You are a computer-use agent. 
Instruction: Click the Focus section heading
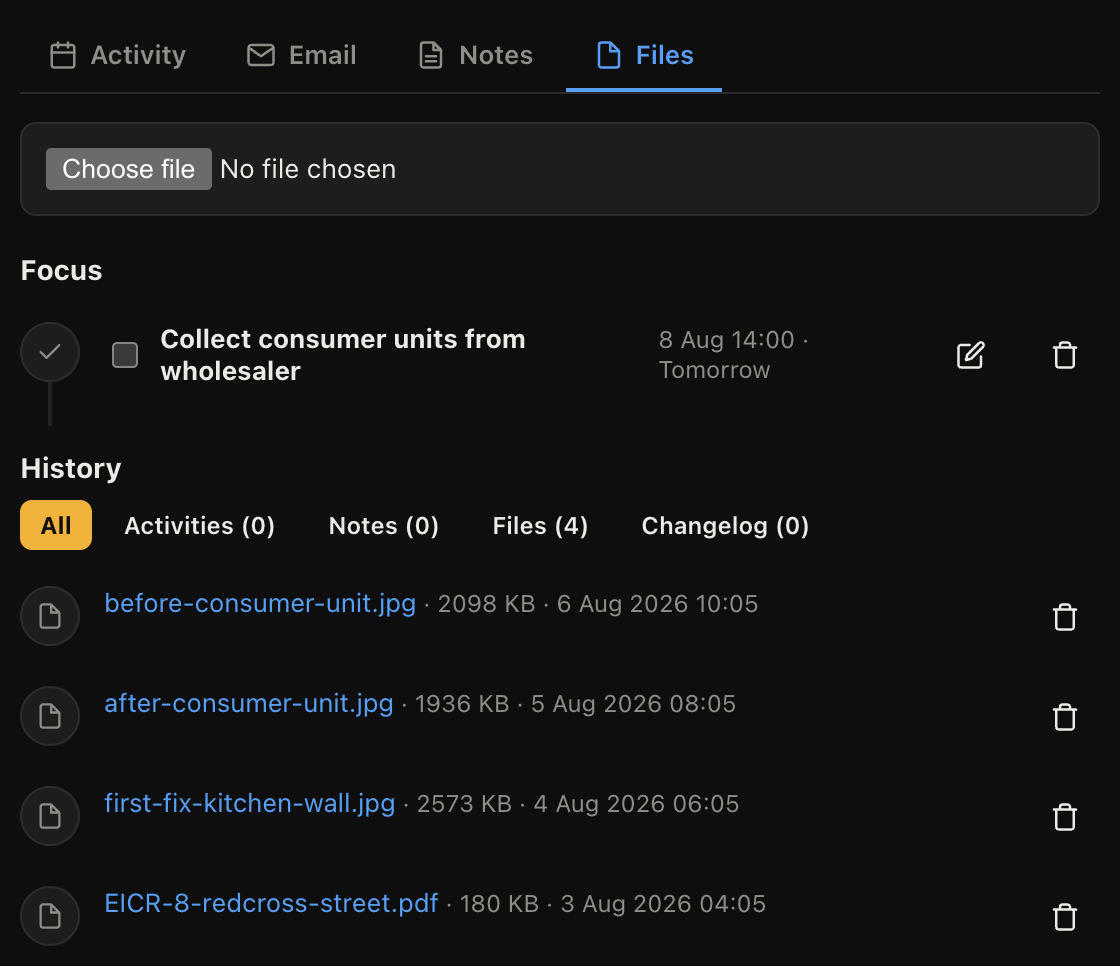(61, 271)
